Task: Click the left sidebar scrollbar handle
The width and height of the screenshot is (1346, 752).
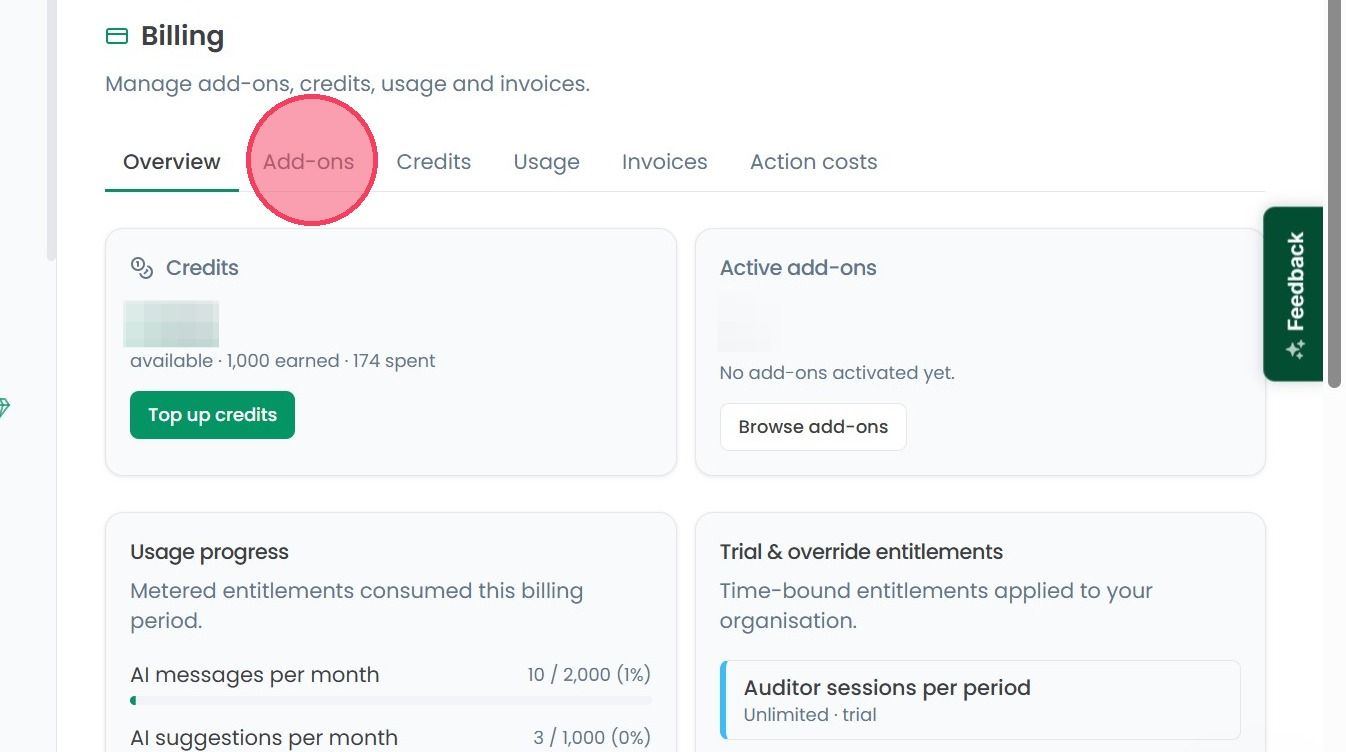Action: click(51, 130)
